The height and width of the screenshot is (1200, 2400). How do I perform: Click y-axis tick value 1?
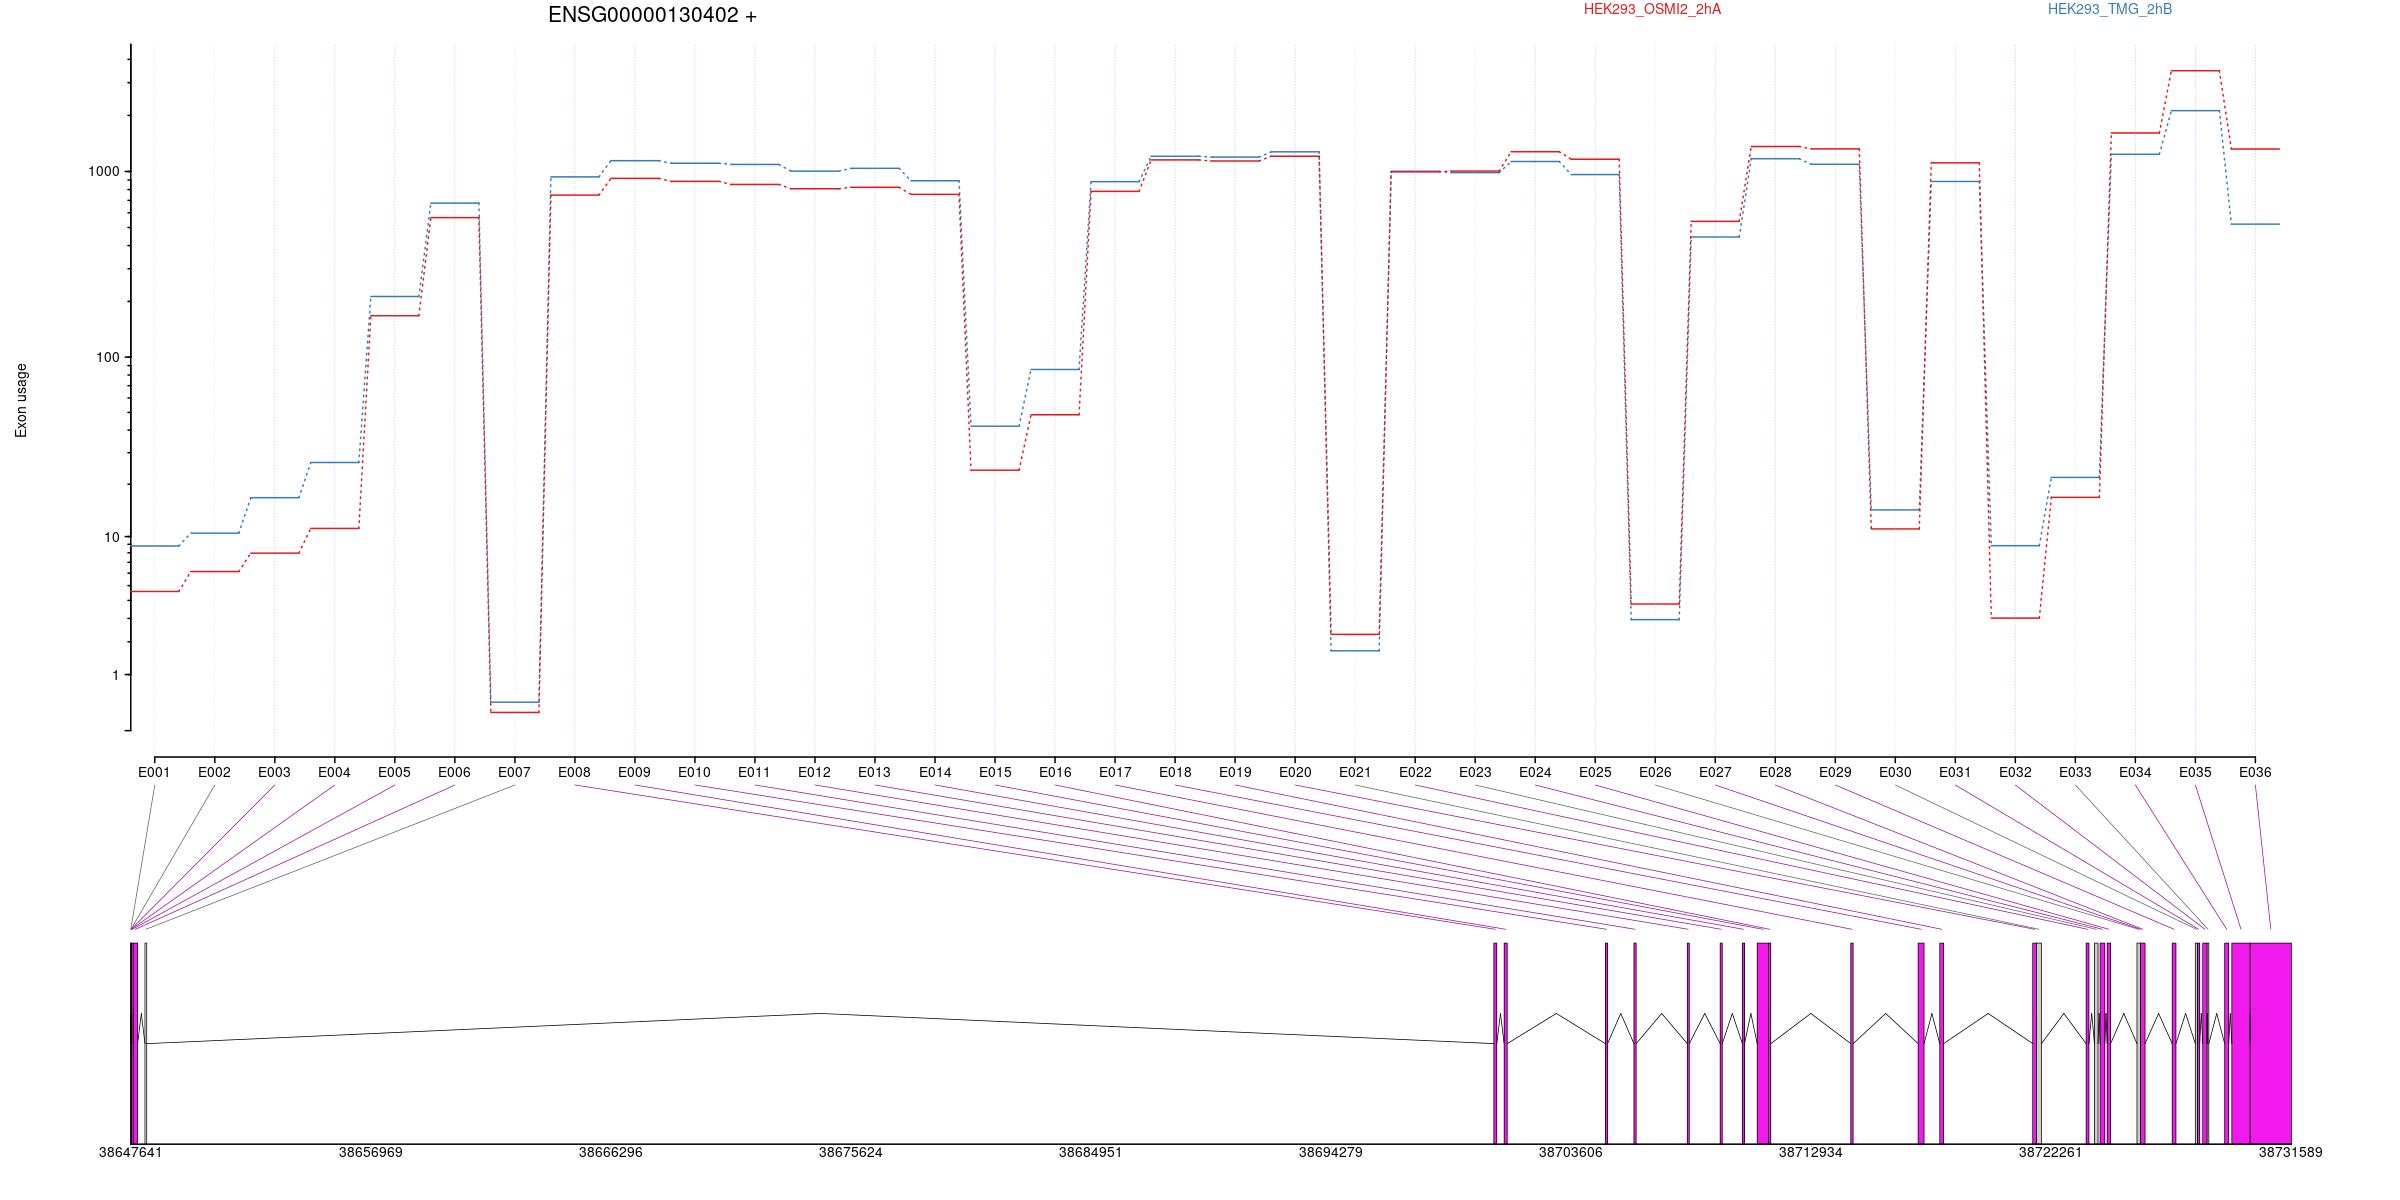tap(116, 675)
